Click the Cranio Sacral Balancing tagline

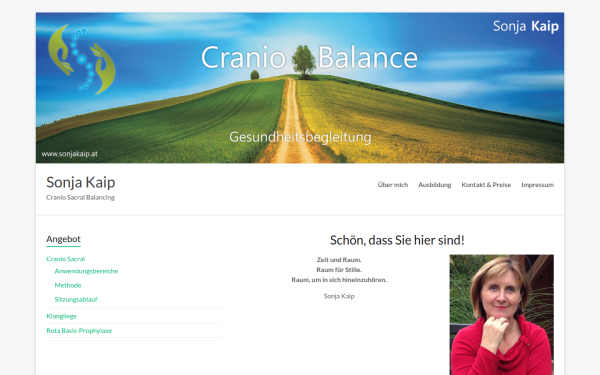tap(80, 197)
